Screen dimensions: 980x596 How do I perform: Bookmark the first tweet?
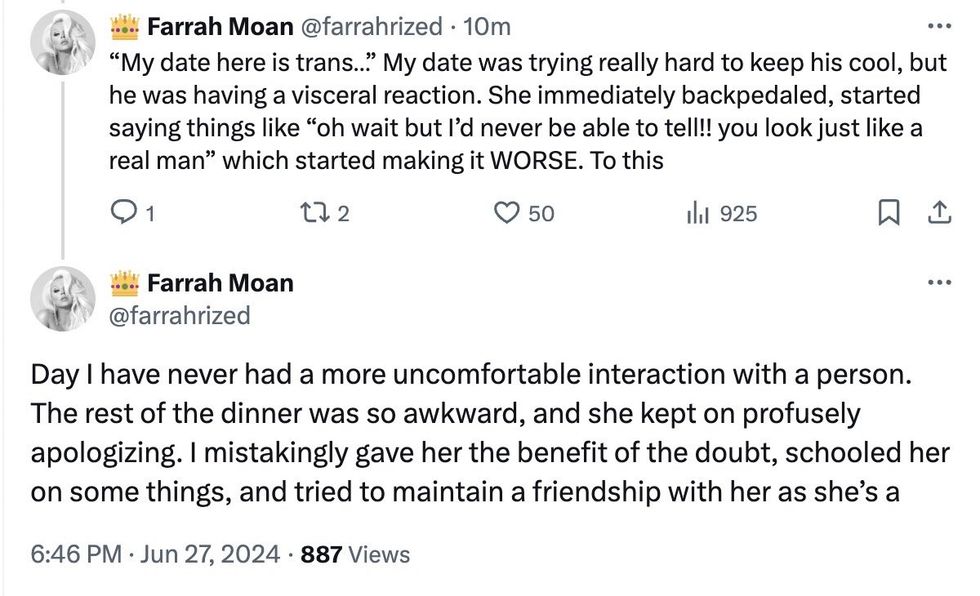point(890,212)
